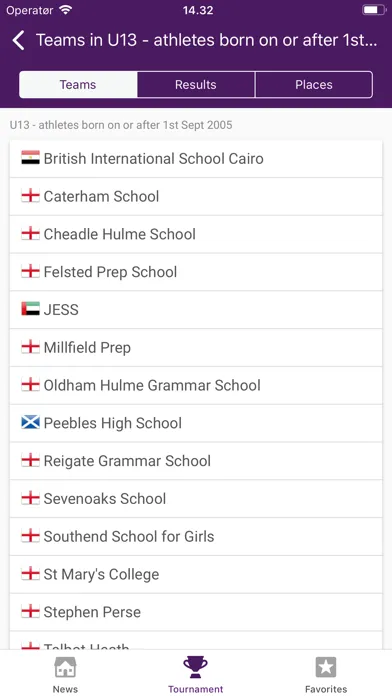Tap the Scotland flag beside Peebles High School
Viewport: 392px width, 696px height.
click(30, 423)
